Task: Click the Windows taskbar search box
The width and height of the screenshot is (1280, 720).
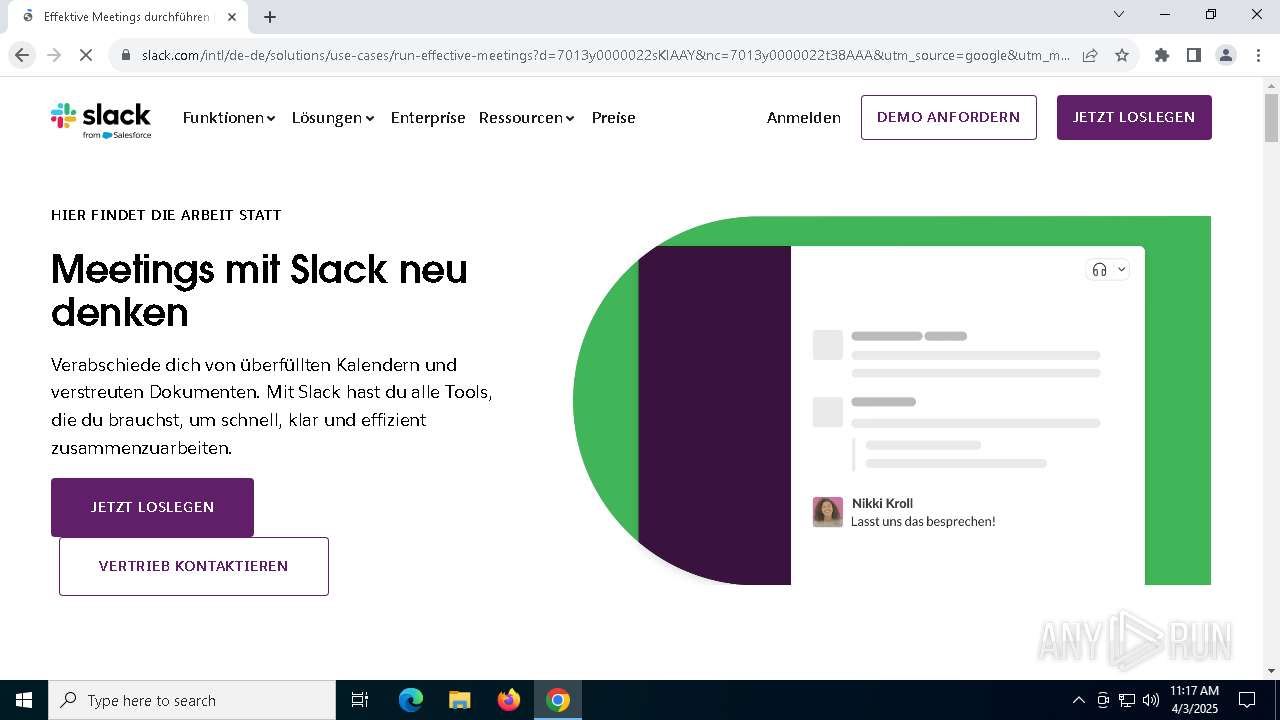Action: point(192,700)
